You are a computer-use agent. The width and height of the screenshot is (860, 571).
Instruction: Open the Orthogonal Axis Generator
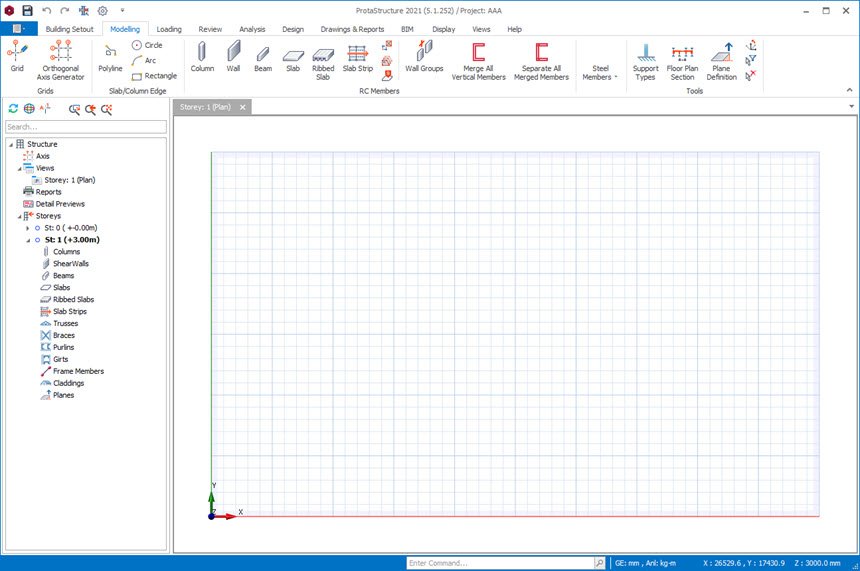tap(60, 60)
